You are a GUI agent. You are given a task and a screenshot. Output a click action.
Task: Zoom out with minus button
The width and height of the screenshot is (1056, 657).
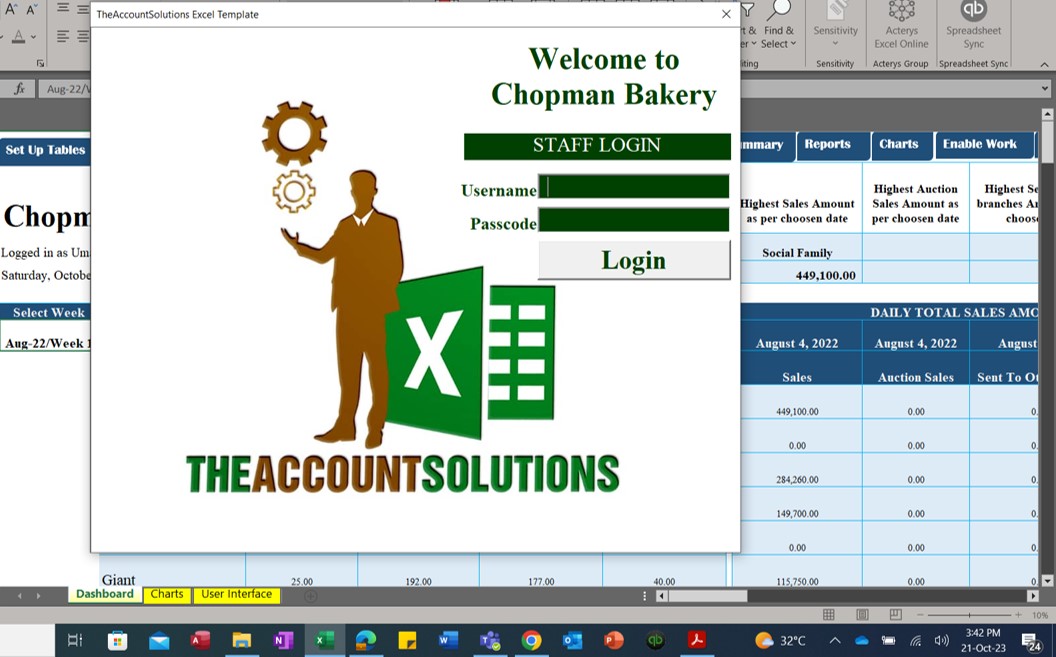click(x=920, y=615)
